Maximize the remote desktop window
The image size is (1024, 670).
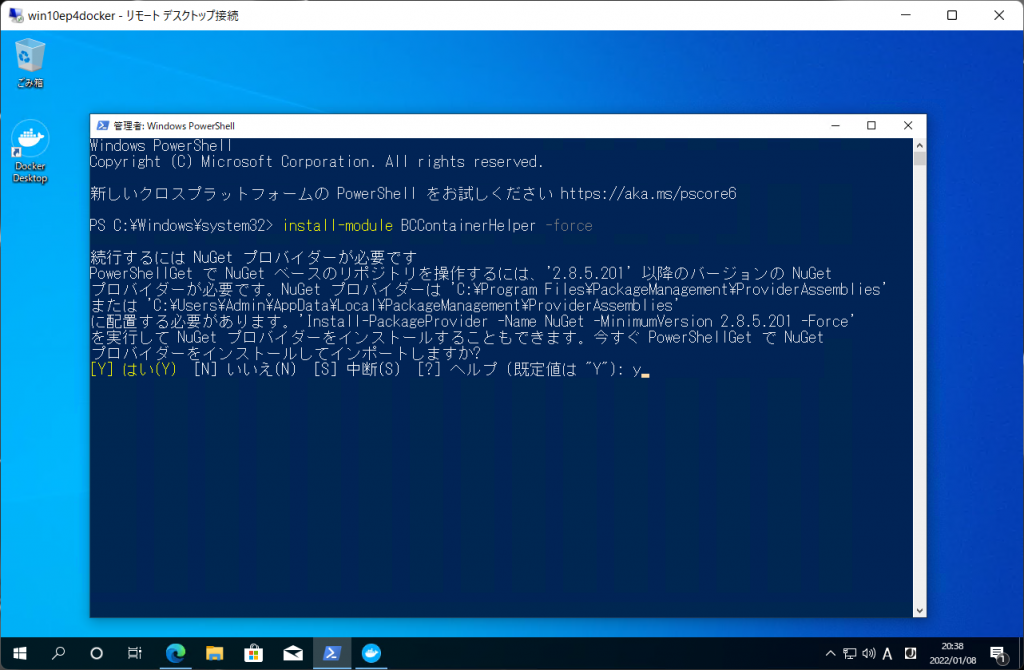coord(952,15)
